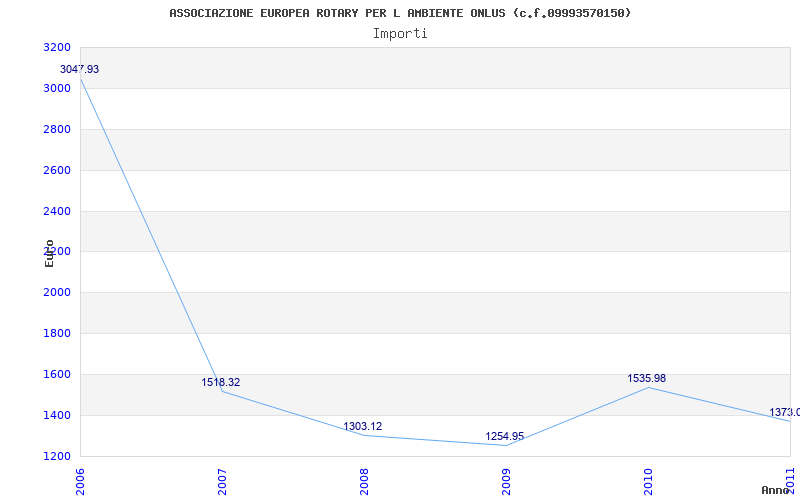Click x-axis year label 2007
Image resolution: width=800 pixels, height=500 pixels.
(222, 482)
